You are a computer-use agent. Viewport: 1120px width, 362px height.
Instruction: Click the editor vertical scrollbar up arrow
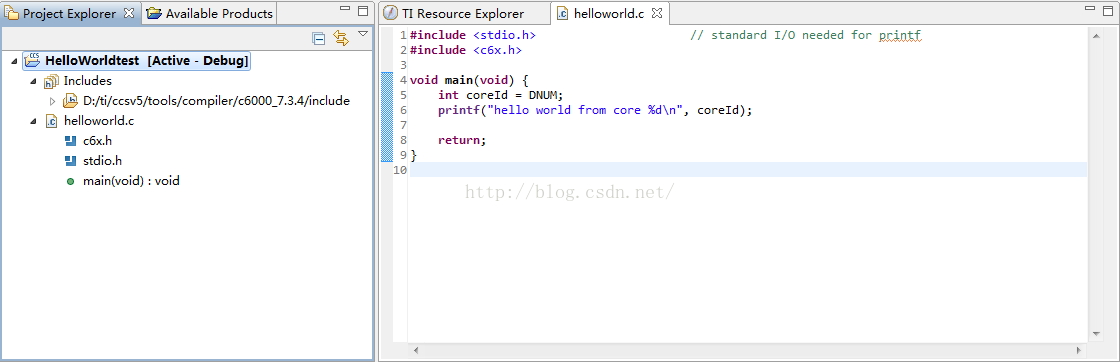[1096, 35]
